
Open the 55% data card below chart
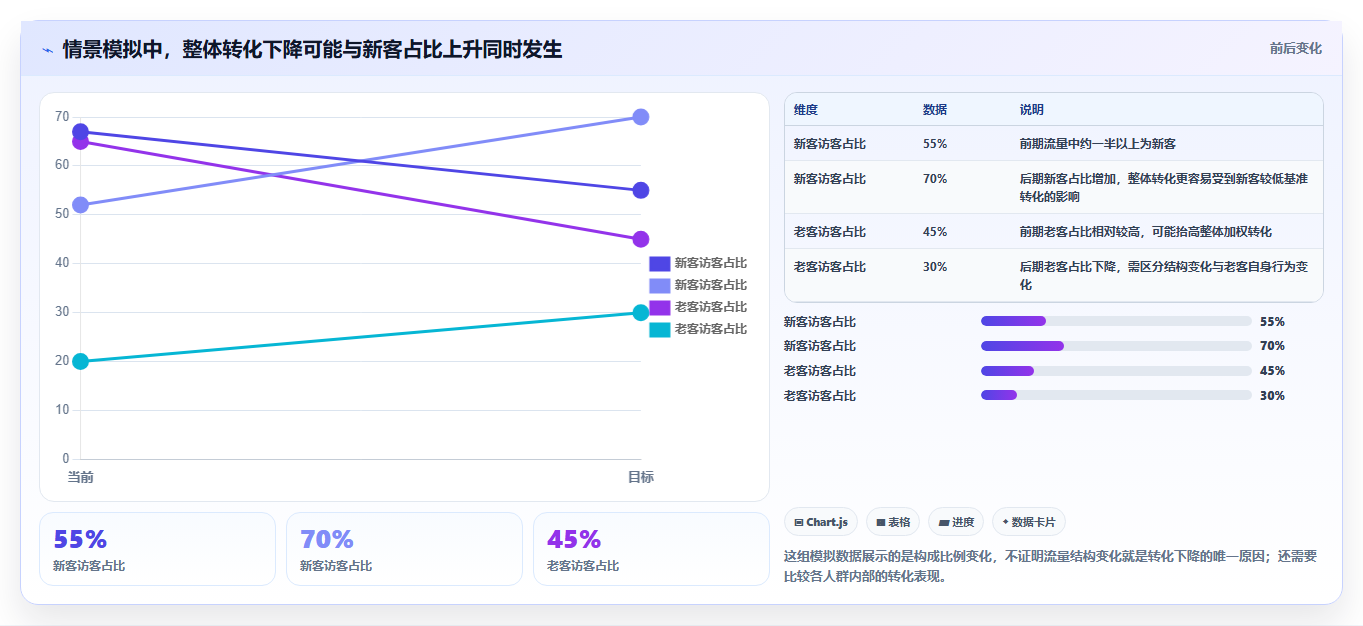(x=157, y=549)
